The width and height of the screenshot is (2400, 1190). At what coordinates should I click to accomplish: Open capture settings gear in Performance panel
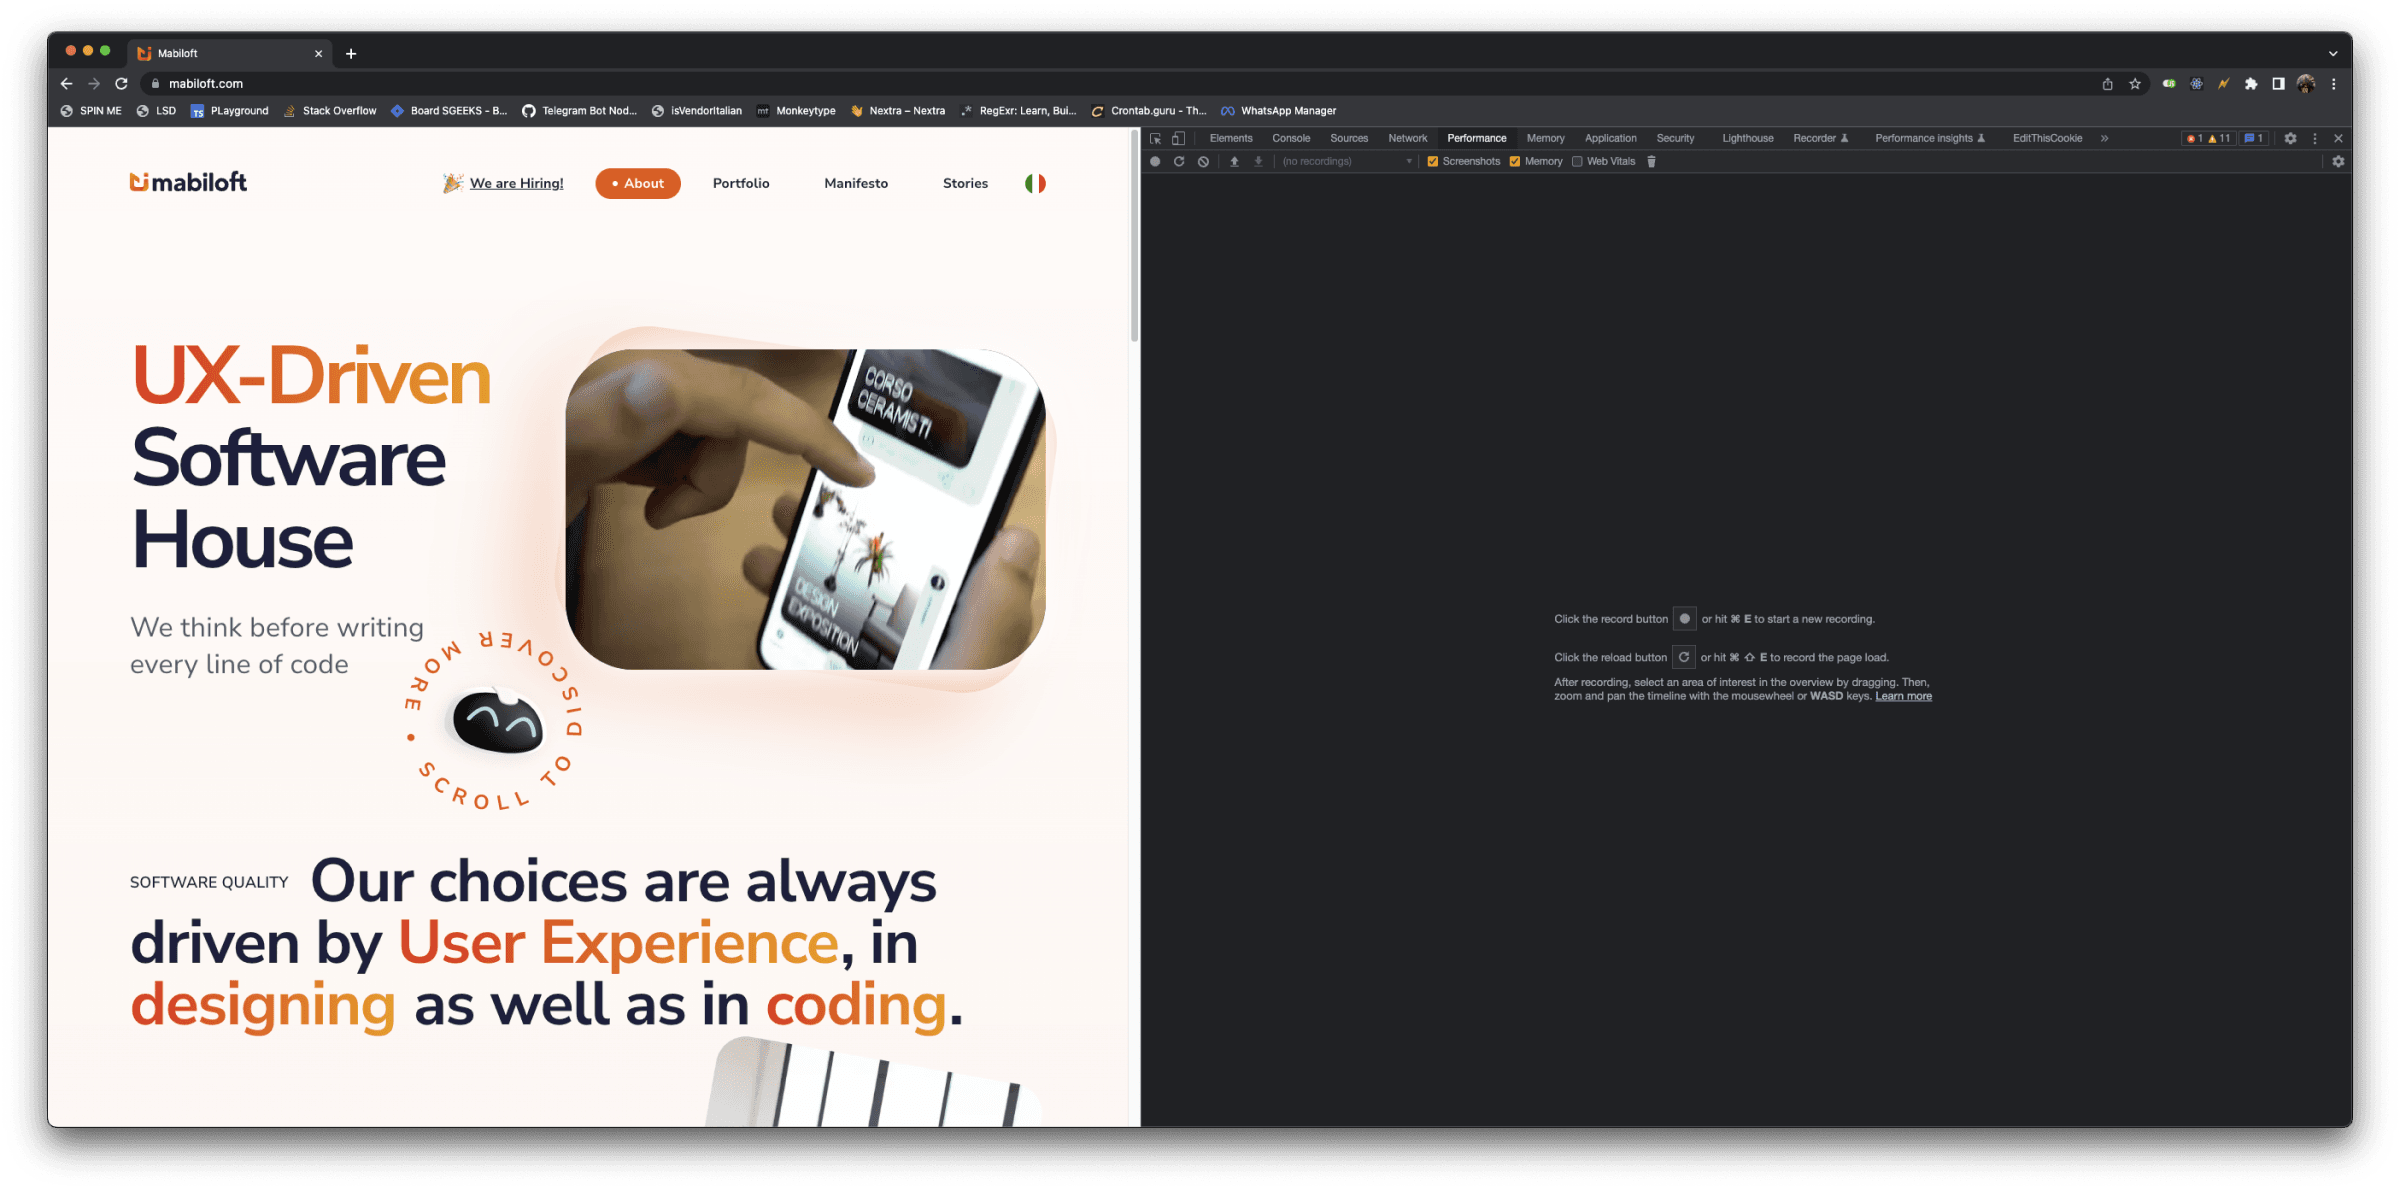pyautogui.click(x=2338, y=161)
